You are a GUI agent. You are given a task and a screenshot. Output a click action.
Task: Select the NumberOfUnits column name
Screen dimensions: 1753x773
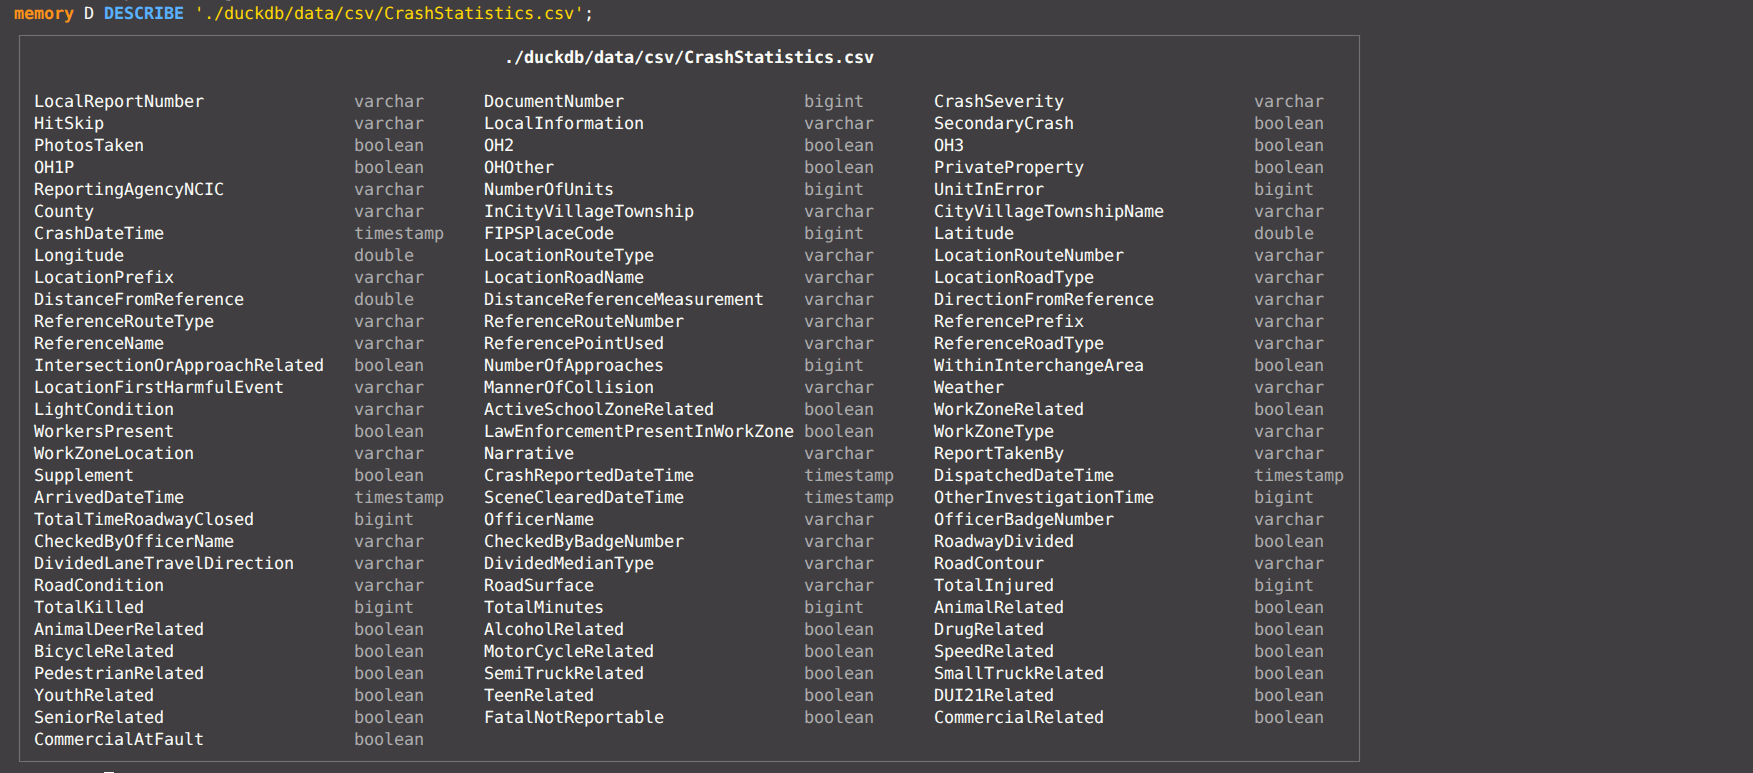tap(549, 190)
